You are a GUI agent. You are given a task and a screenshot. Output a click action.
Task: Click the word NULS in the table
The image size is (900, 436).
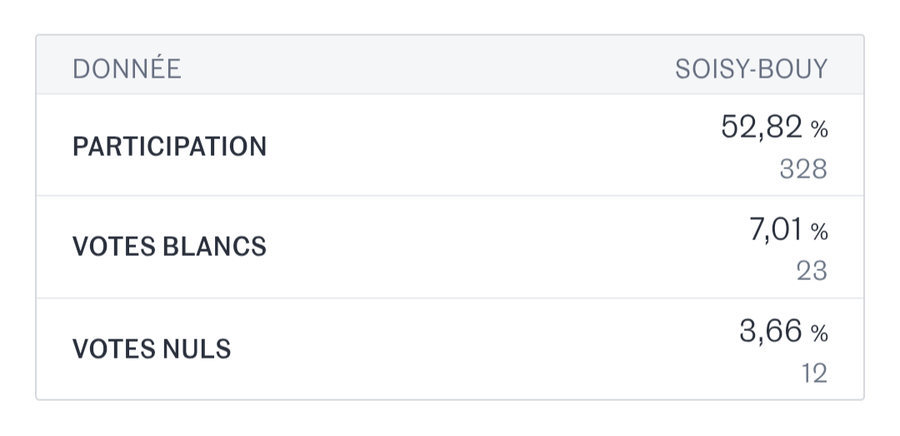click(x=194, y=349)
